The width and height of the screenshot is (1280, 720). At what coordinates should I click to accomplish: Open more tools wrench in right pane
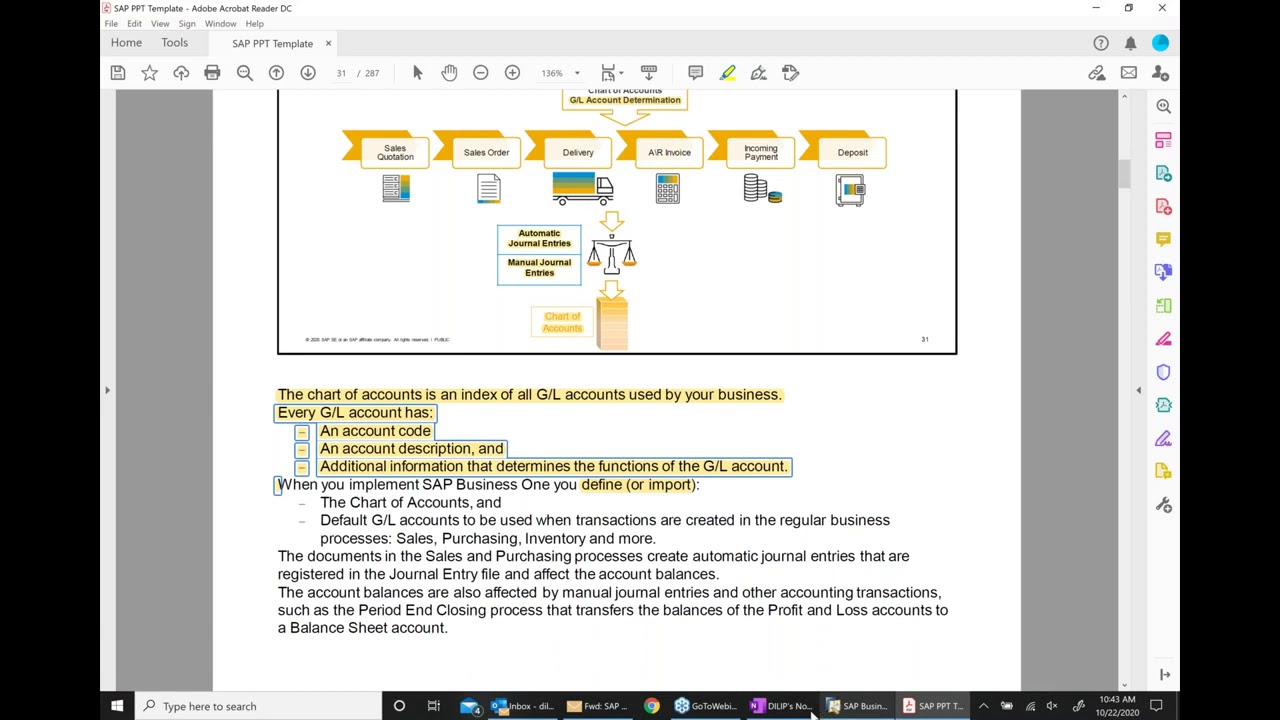click(x=1163, y=505)
